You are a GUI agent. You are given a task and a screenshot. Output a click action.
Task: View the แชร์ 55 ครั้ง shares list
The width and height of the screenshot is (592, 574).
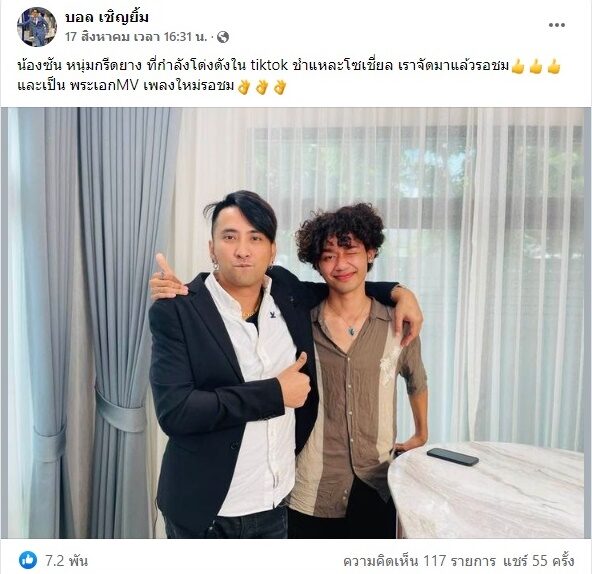point(538,560)
